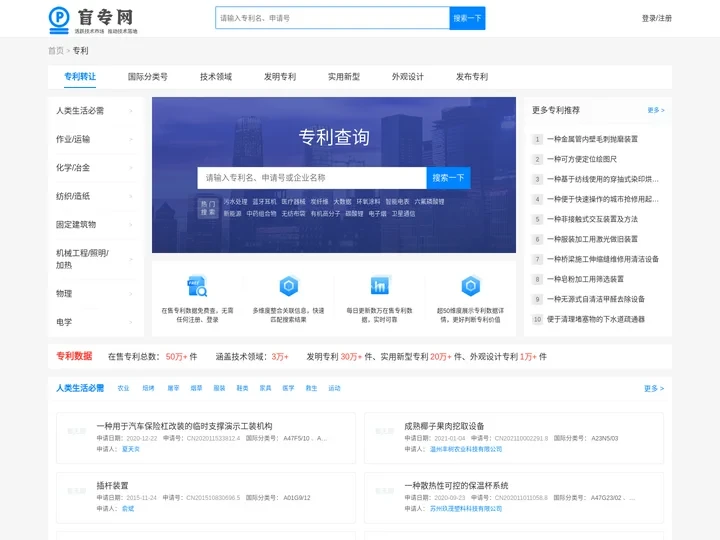Open recommended patent 一种服装加工用激光做旧装置
This screenshot has width=720, height=540.
coord(592,239)
